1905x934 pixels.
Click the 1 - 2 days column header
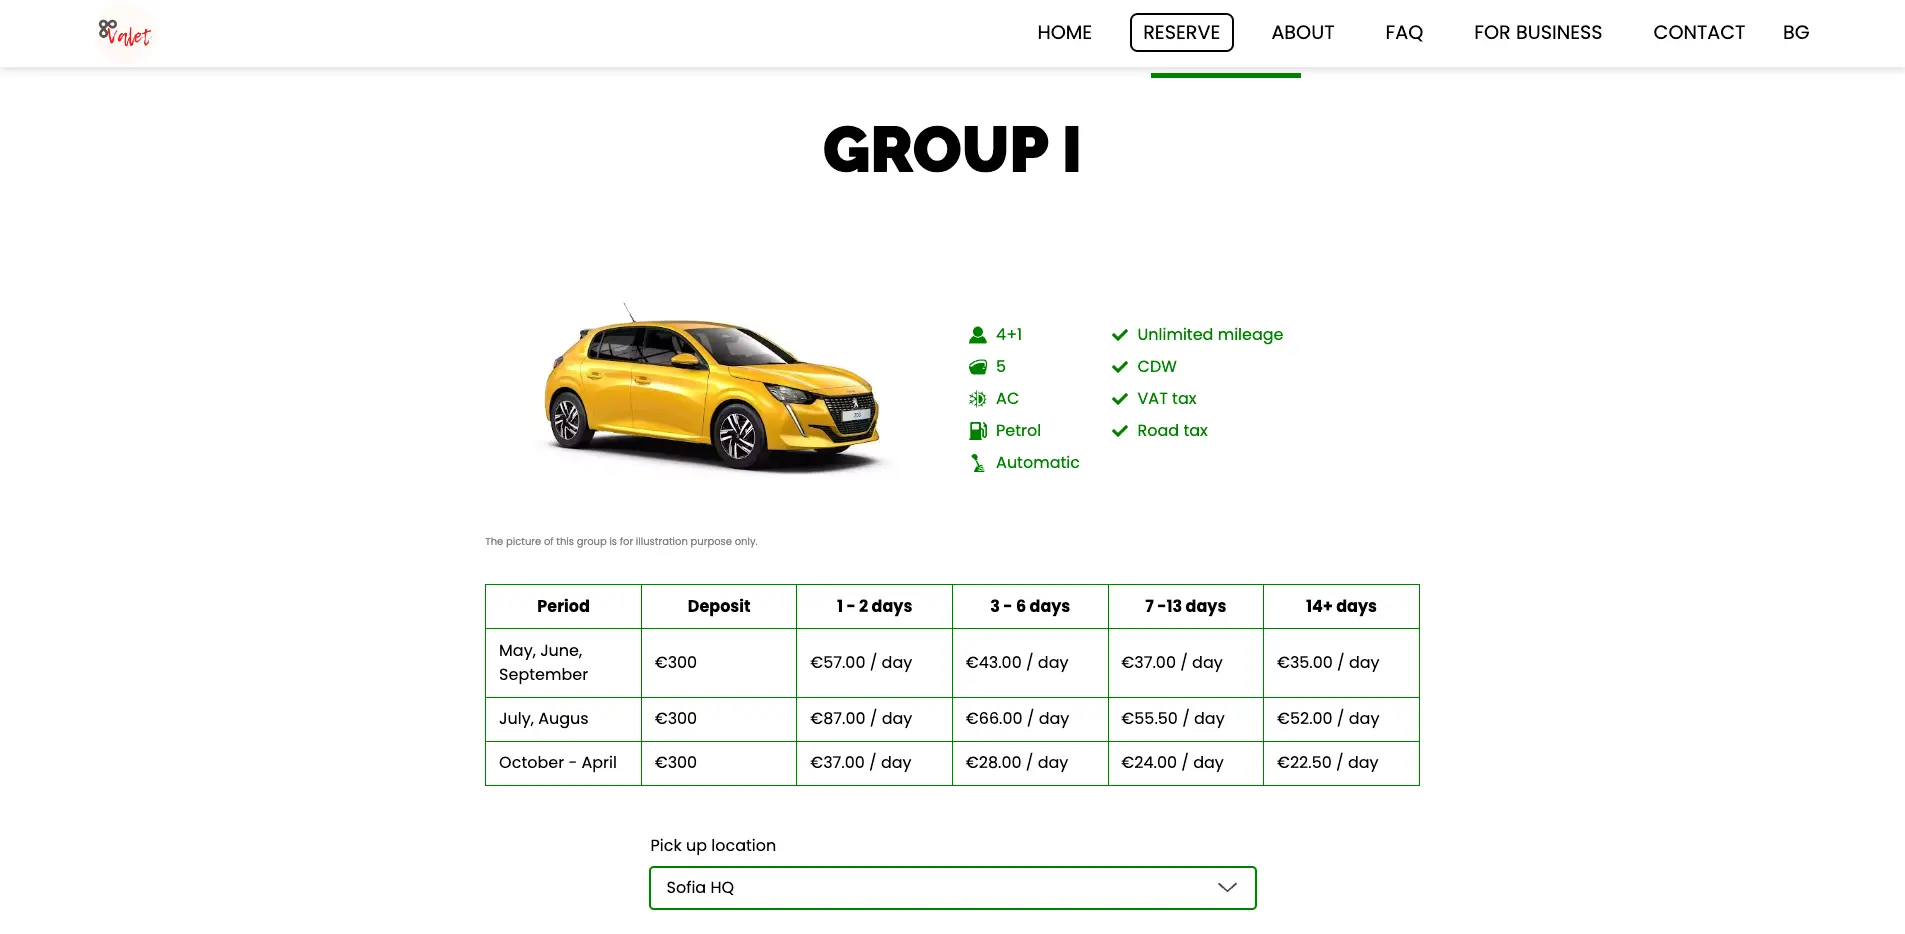(874, 606)
